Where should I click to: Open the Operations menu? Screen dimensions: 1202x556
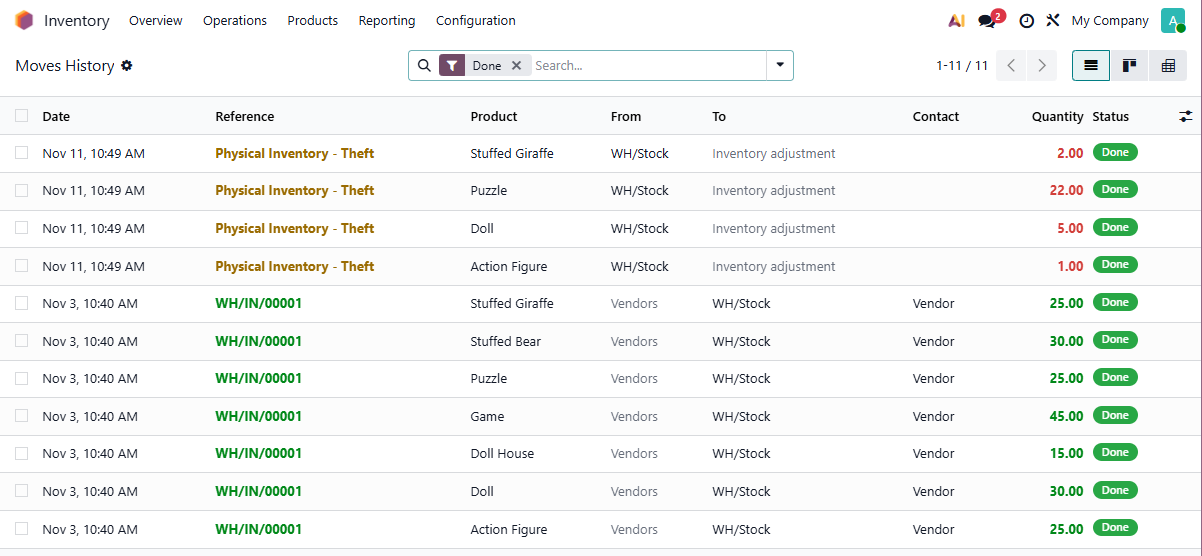tap(235, 21)
